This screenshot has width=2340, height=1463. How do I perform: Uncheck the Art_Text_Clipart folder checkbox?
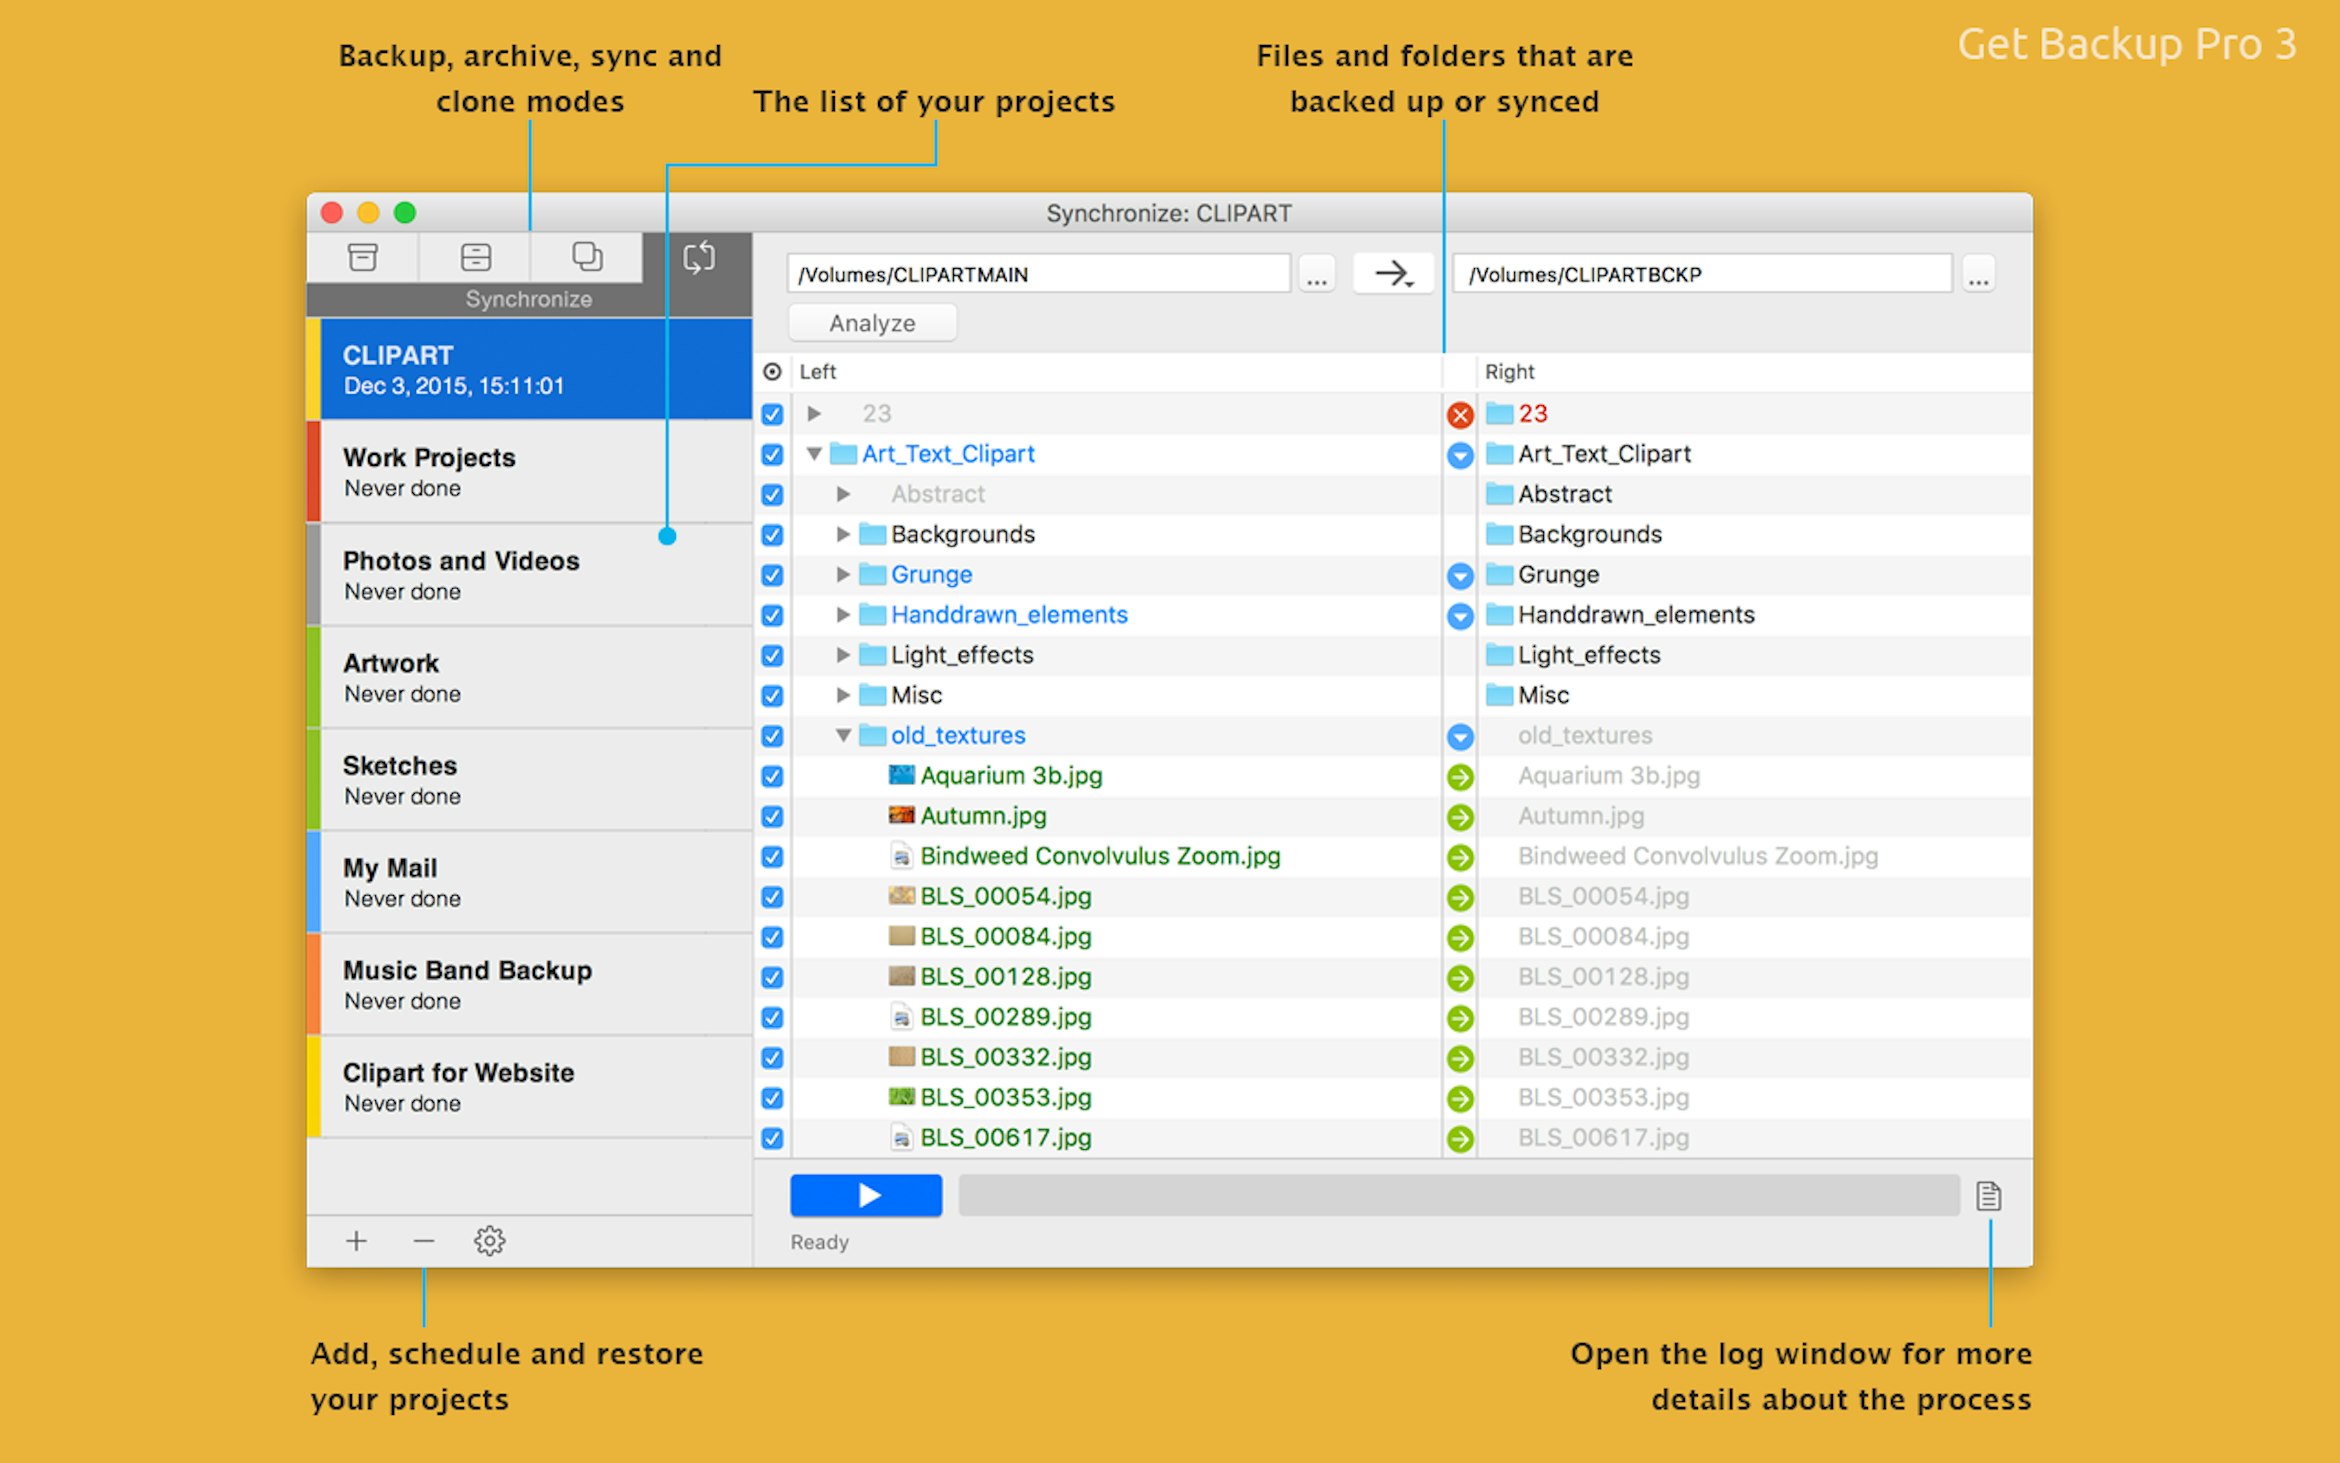(771, 455)
